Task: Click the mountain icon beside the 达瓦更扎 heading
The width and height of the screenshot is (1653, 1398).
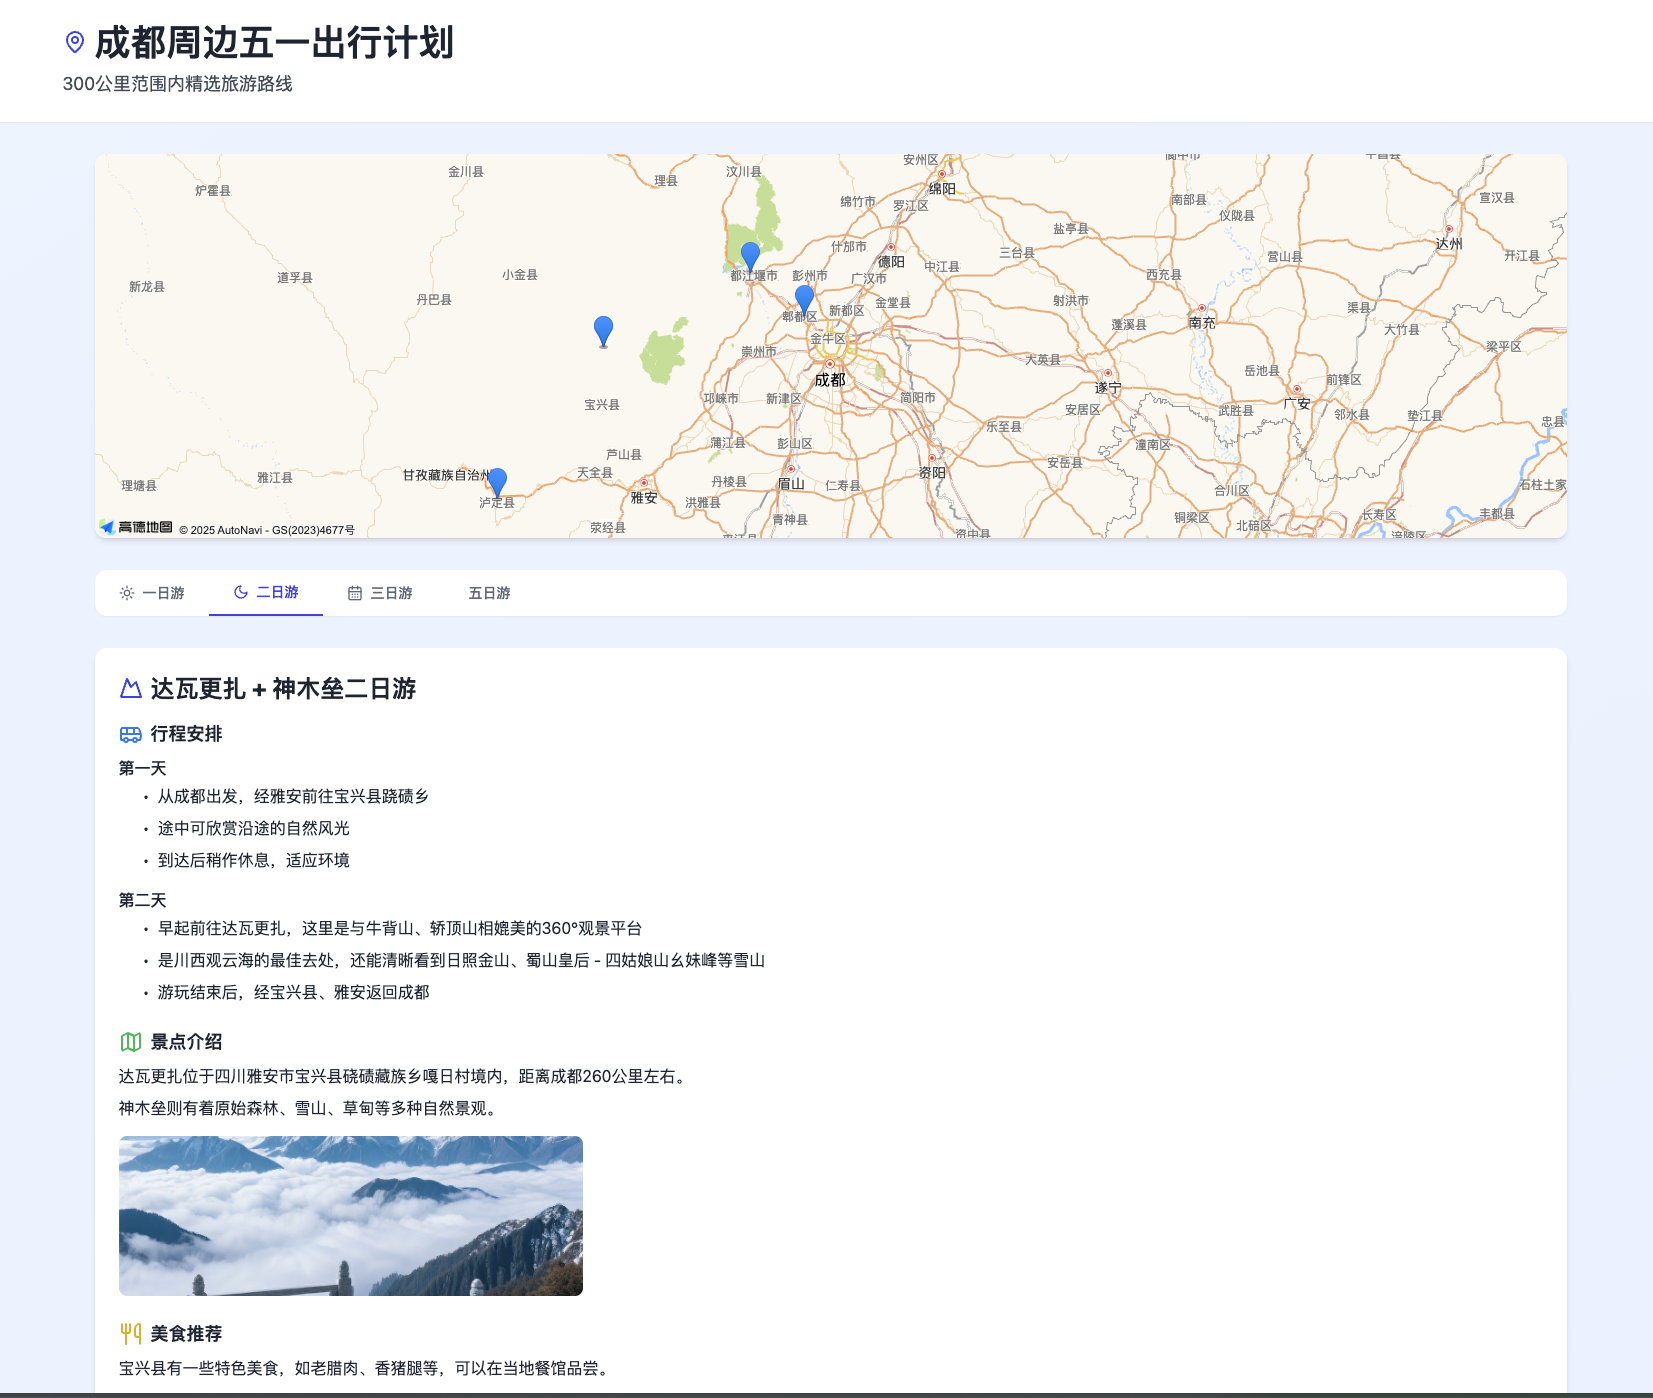Action: pyautogui.click(x=131, y=689)
